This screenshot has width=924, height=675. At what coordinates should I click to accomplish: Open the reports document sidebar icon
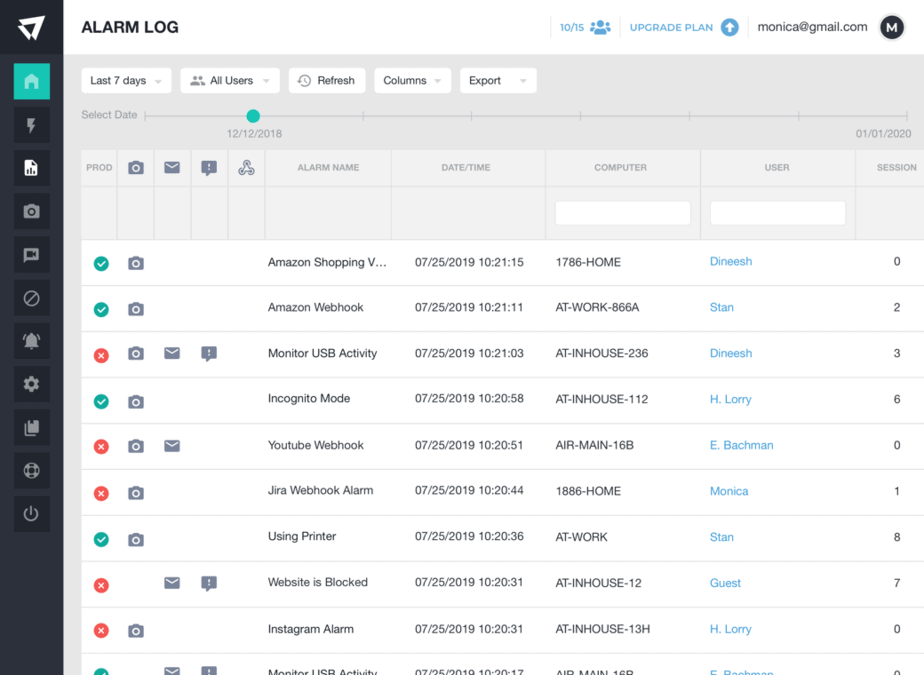[31, 168]
